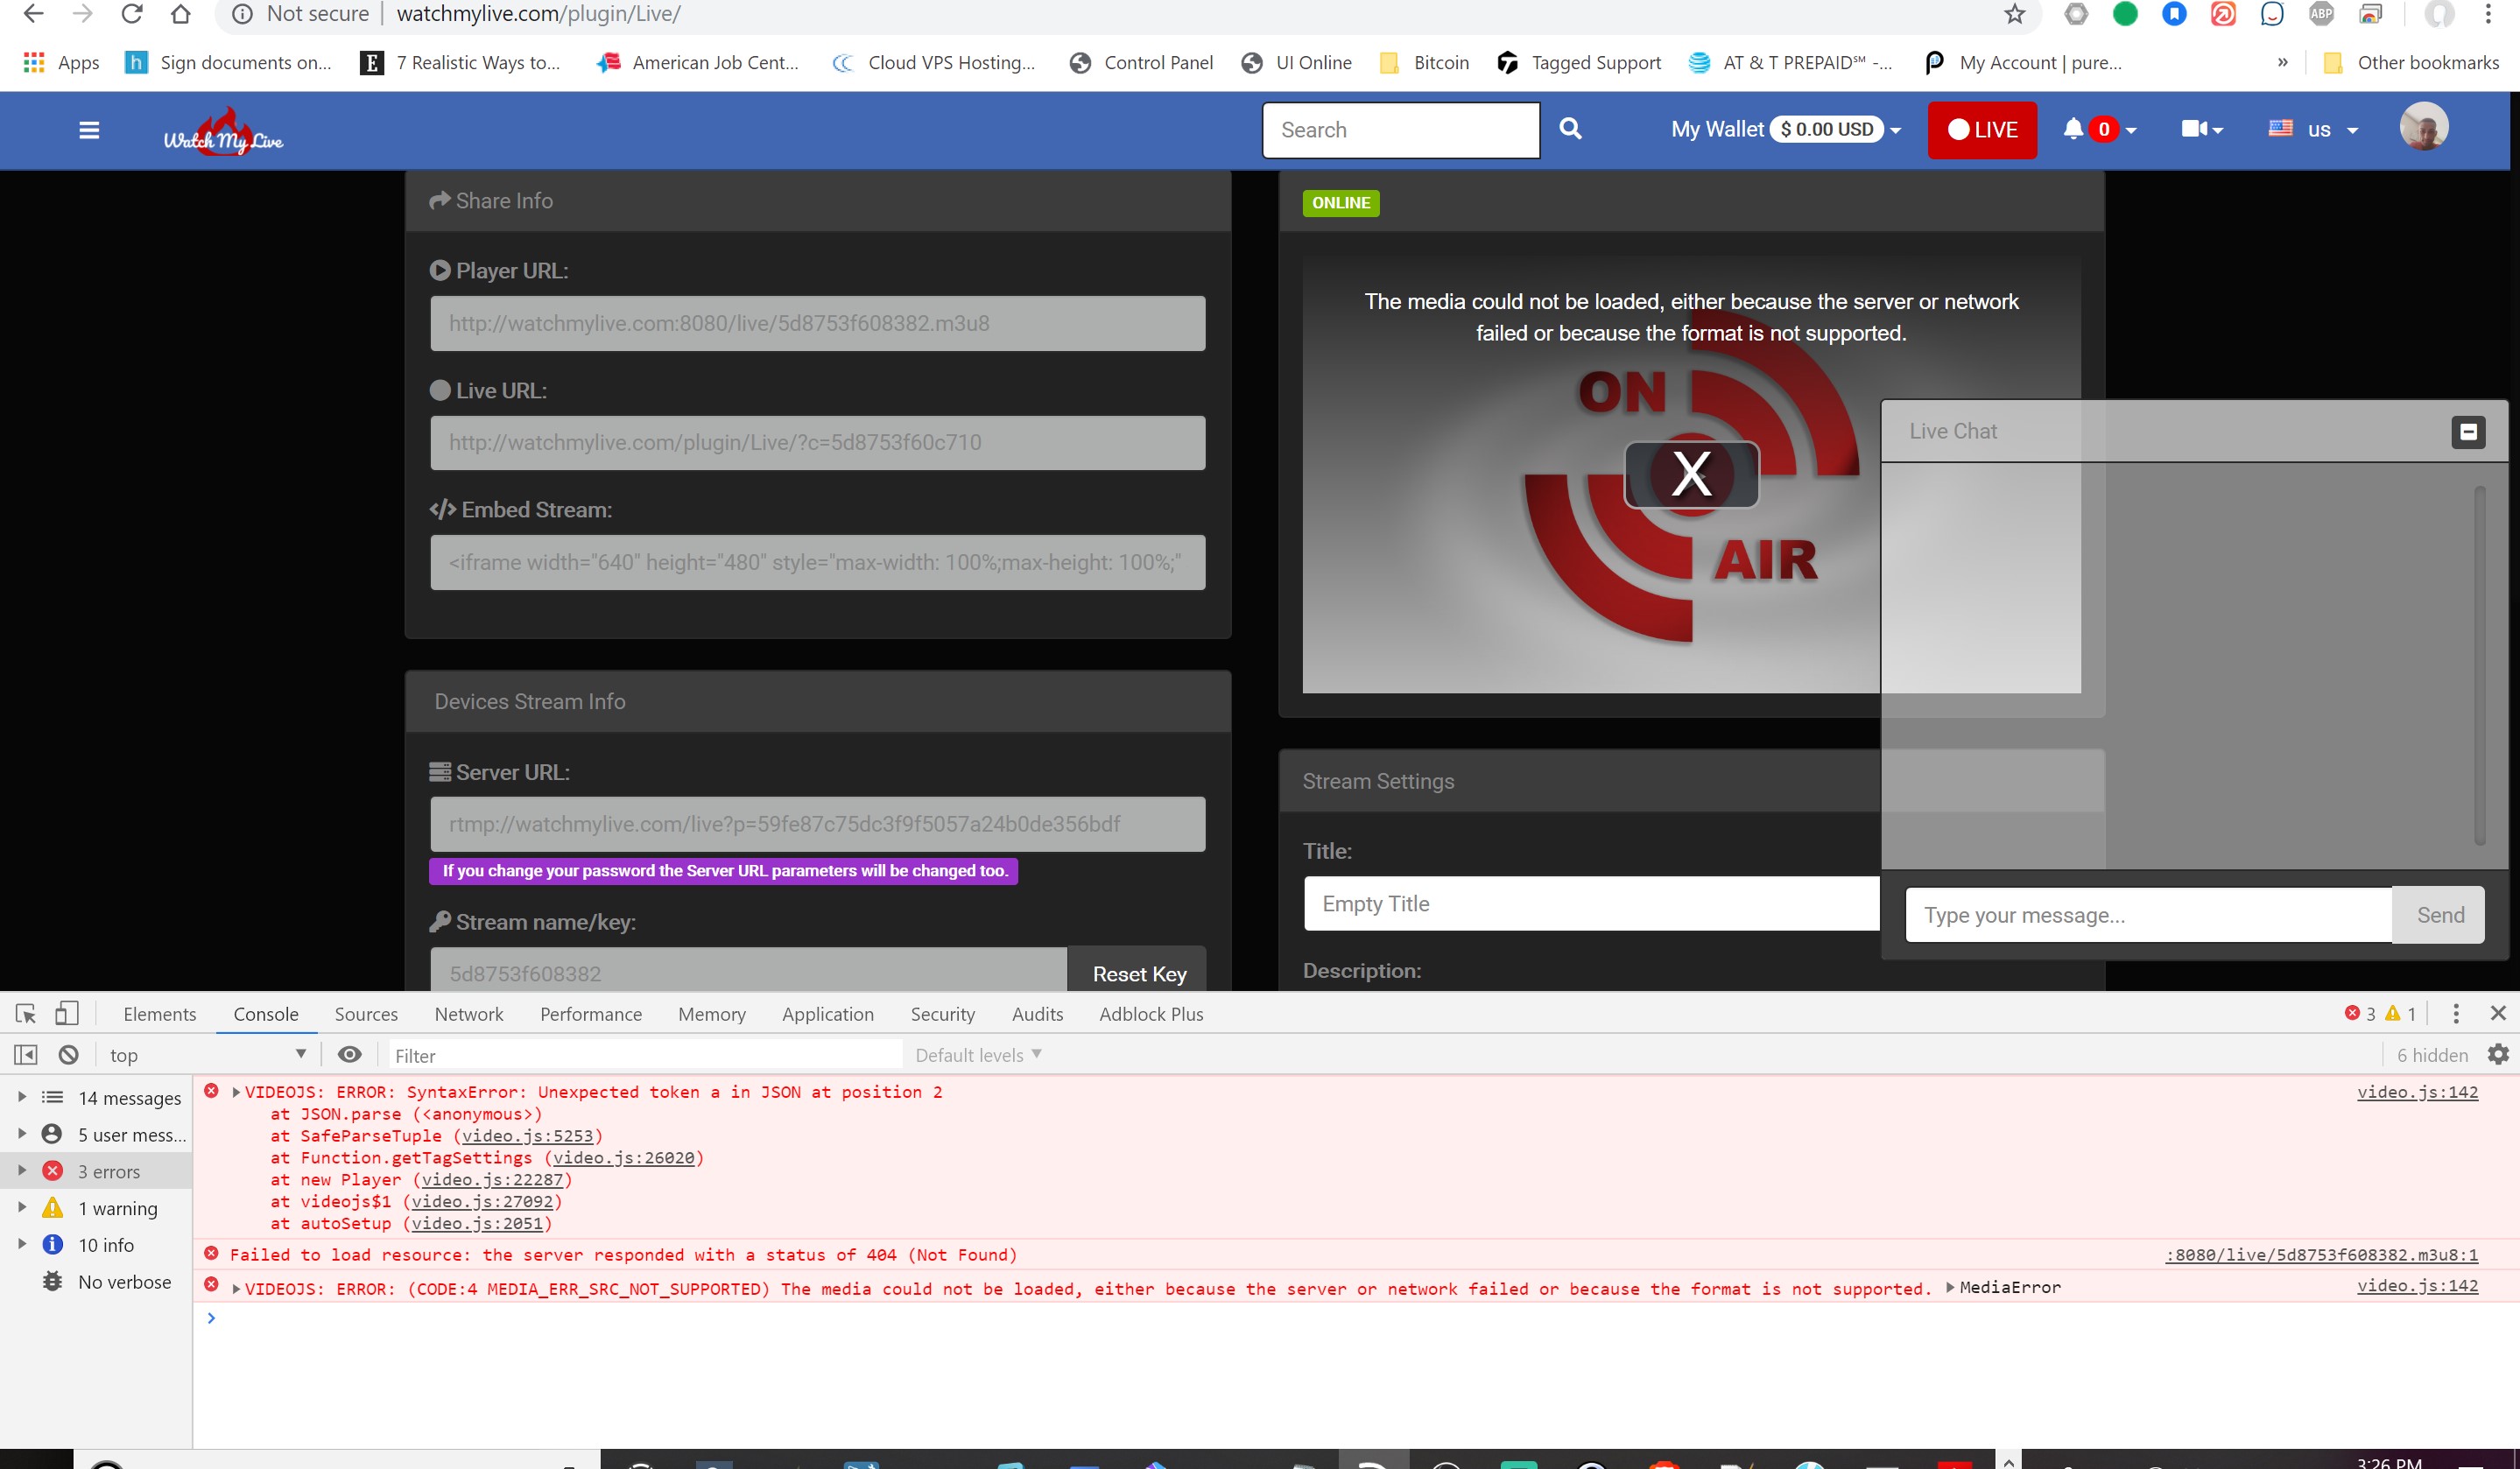Toggle the device toolbar in DevTools
Viewport: 2520px width, 1469px height.
67,1013
